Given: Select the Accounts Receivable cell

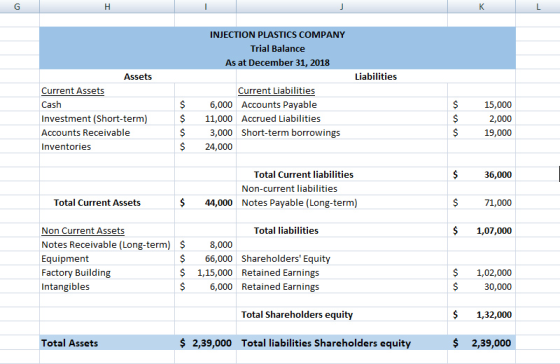Looking at the screenshot, I should tap(107, 133).
